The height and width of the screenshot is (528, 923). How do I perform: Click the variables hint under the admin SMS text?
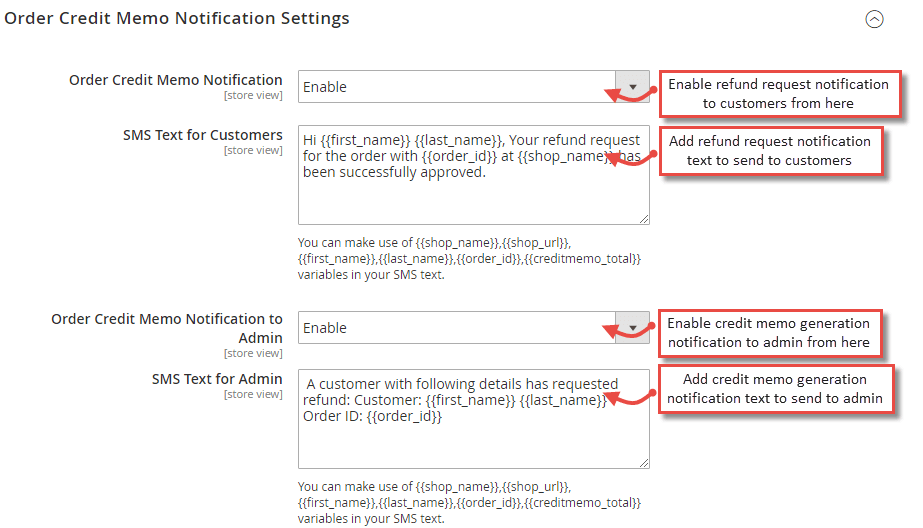click(468, 502)
